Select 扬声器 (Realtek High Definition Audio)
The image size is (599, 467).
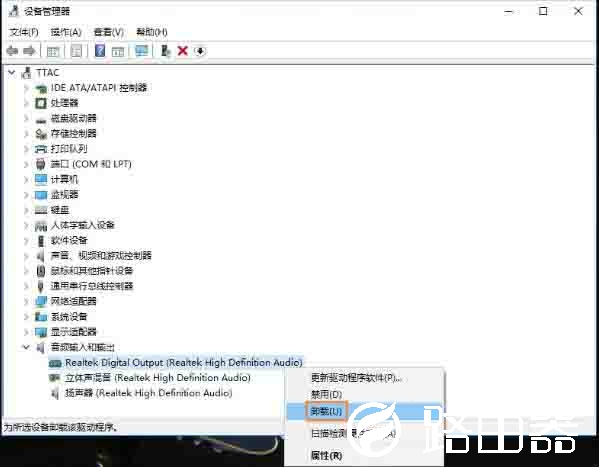[149, 393]
